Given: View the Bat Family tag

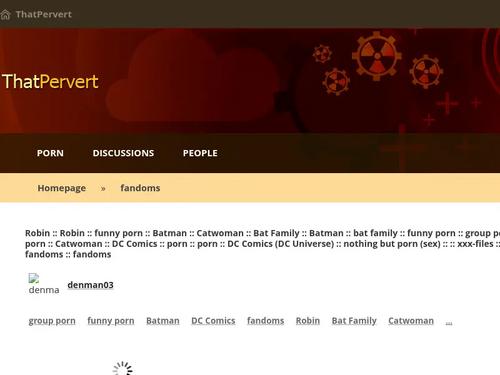Looking at the screenshot, I should point(354,321).
